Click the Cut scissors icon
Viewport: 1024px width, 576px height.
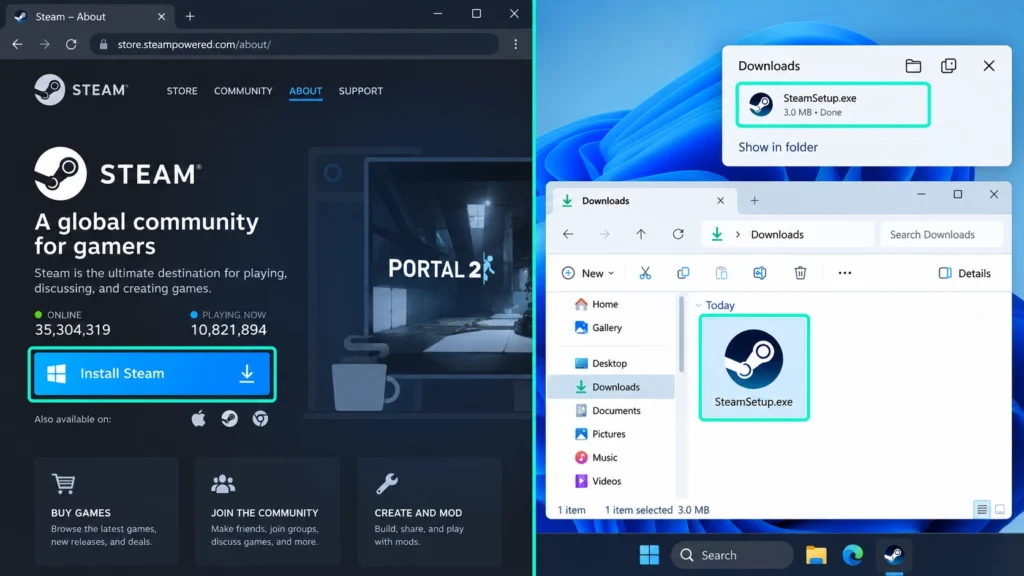click(x=645, y=273)
